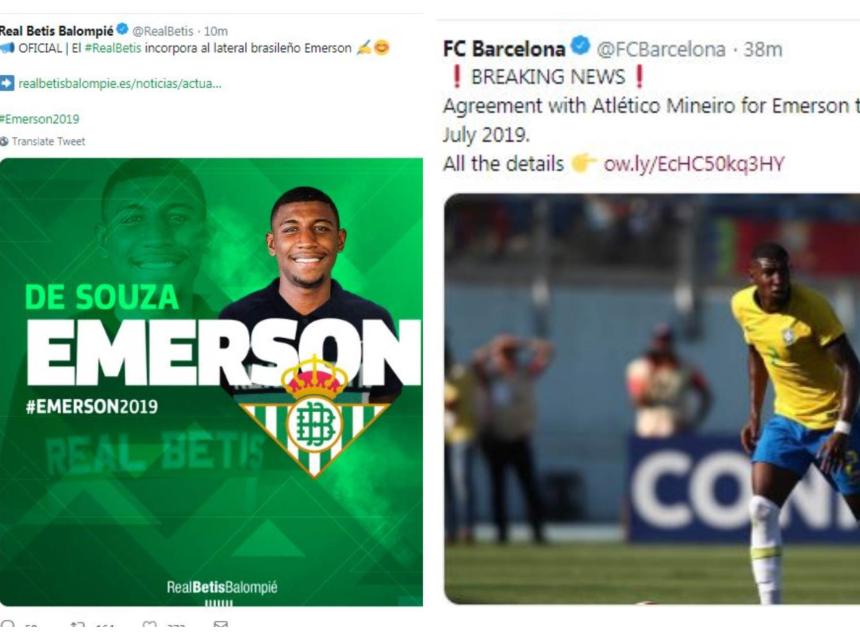Click Translate Tweet

click(x=48, y=141)
